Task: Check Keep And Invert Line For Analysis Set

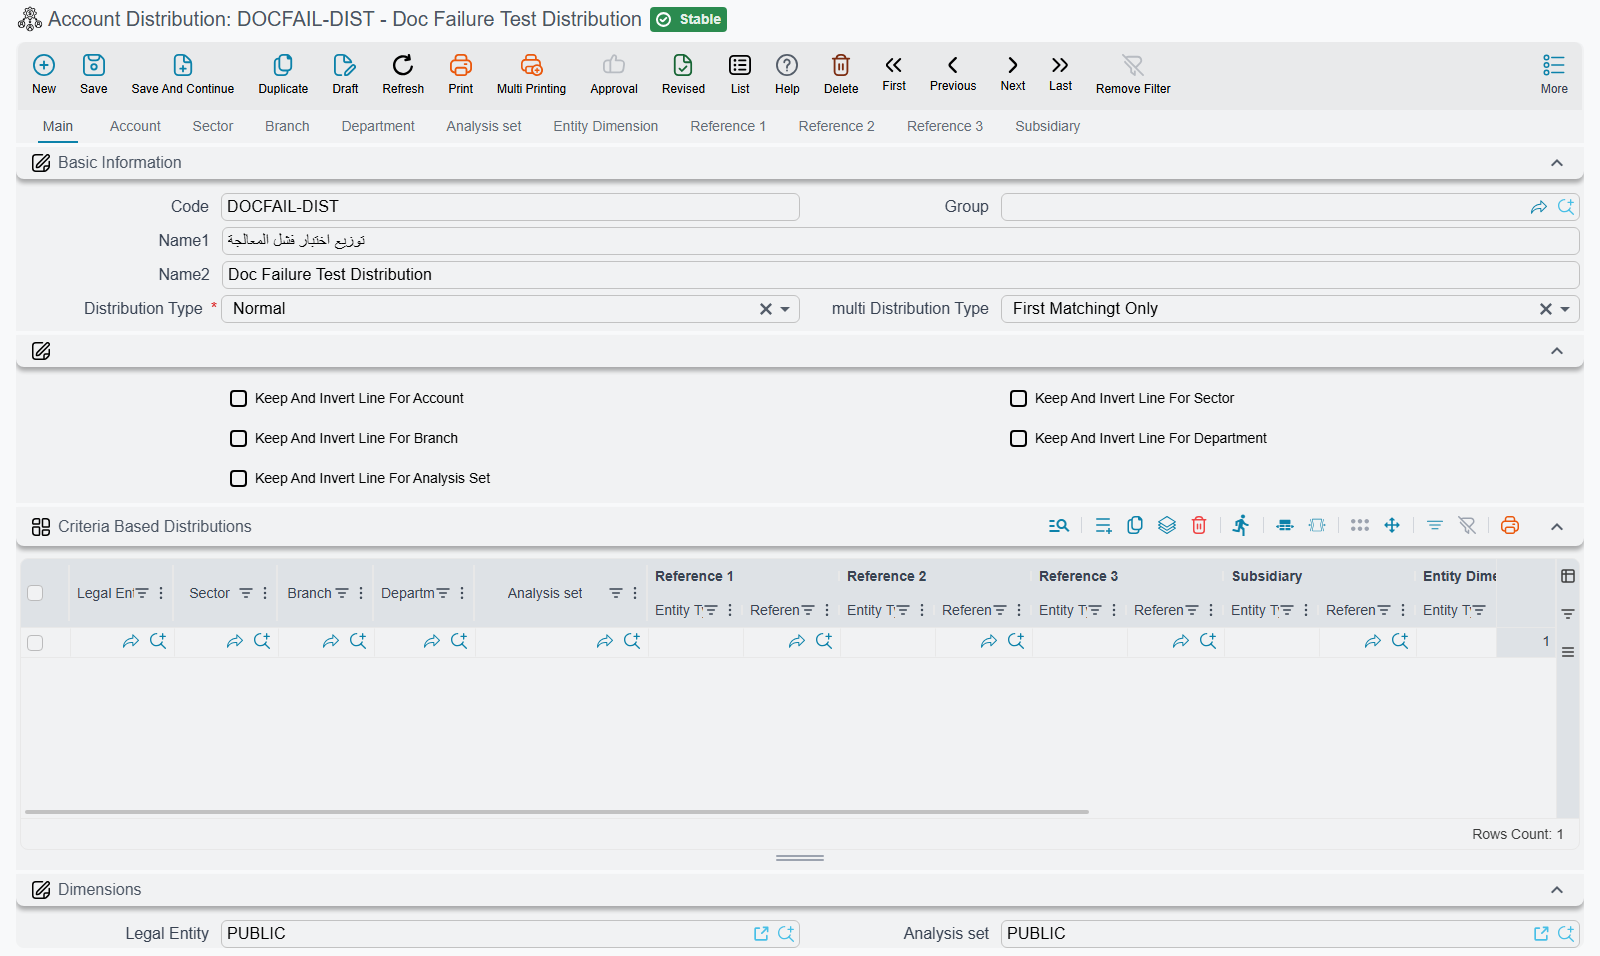Action: pos(238,478)
